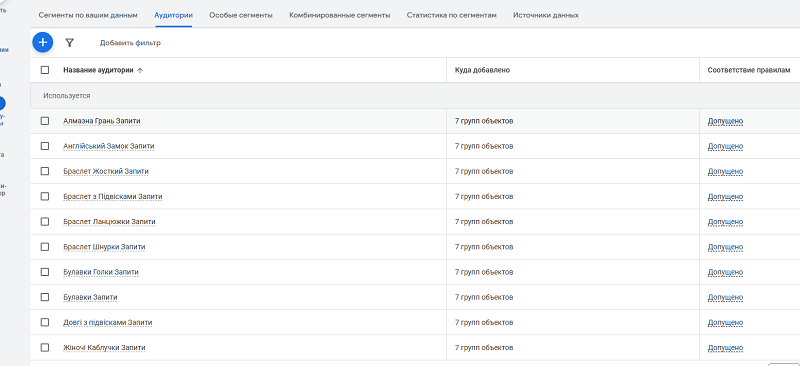Viewport: 800px width, 366px height.
Task: Open audience Браслет Ланцюжки Запити
Action: (x=109, y=222)
